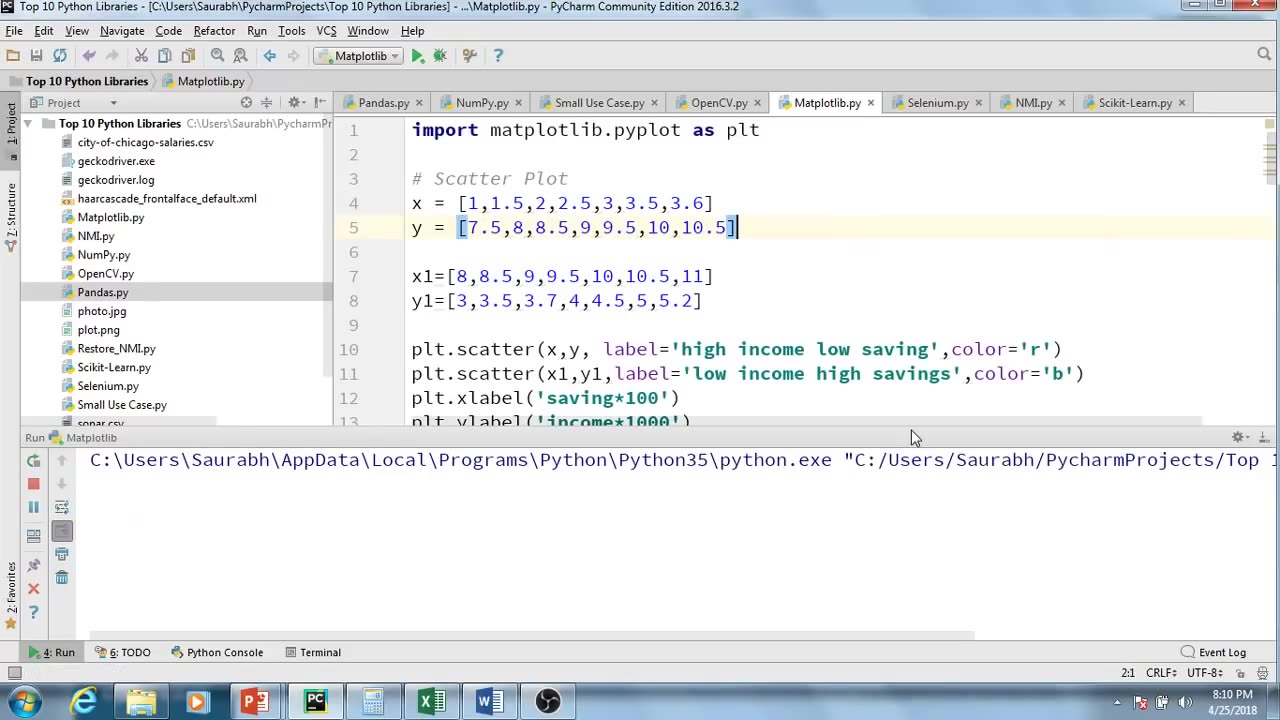Print the console output
Image resolution: width=1280 pixels, height=720 pixels.
pos(62,554)
